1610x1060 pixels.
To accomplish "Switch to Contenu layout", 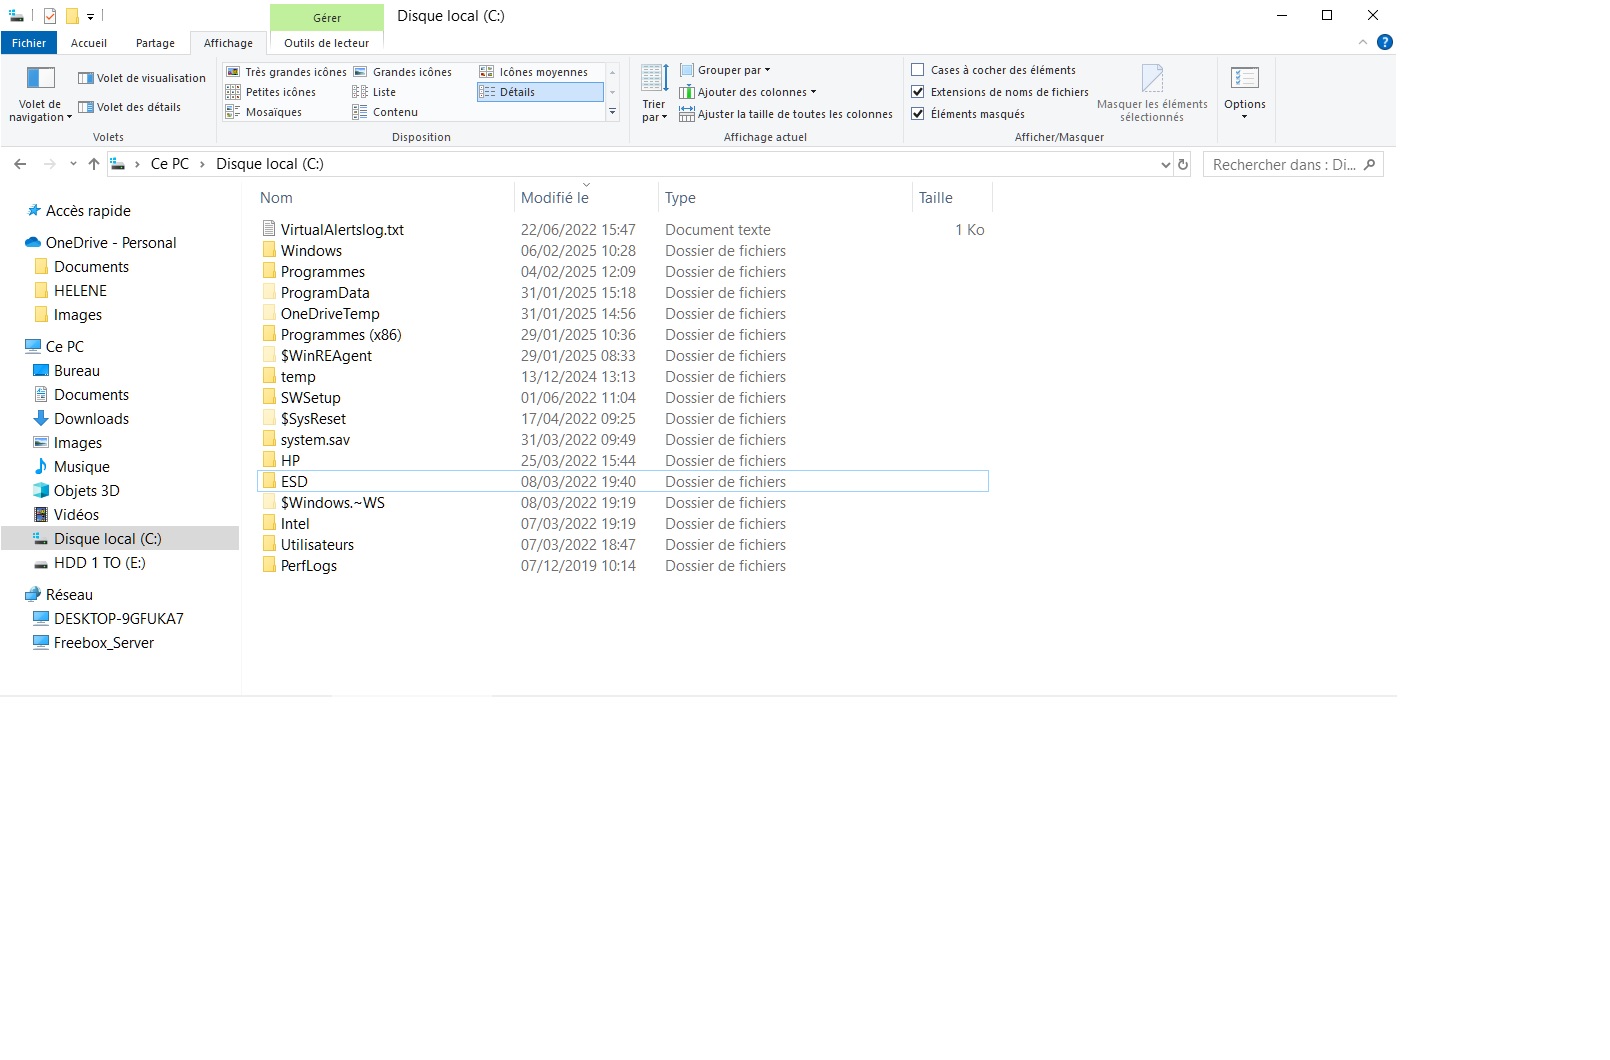I will point(385,112).
